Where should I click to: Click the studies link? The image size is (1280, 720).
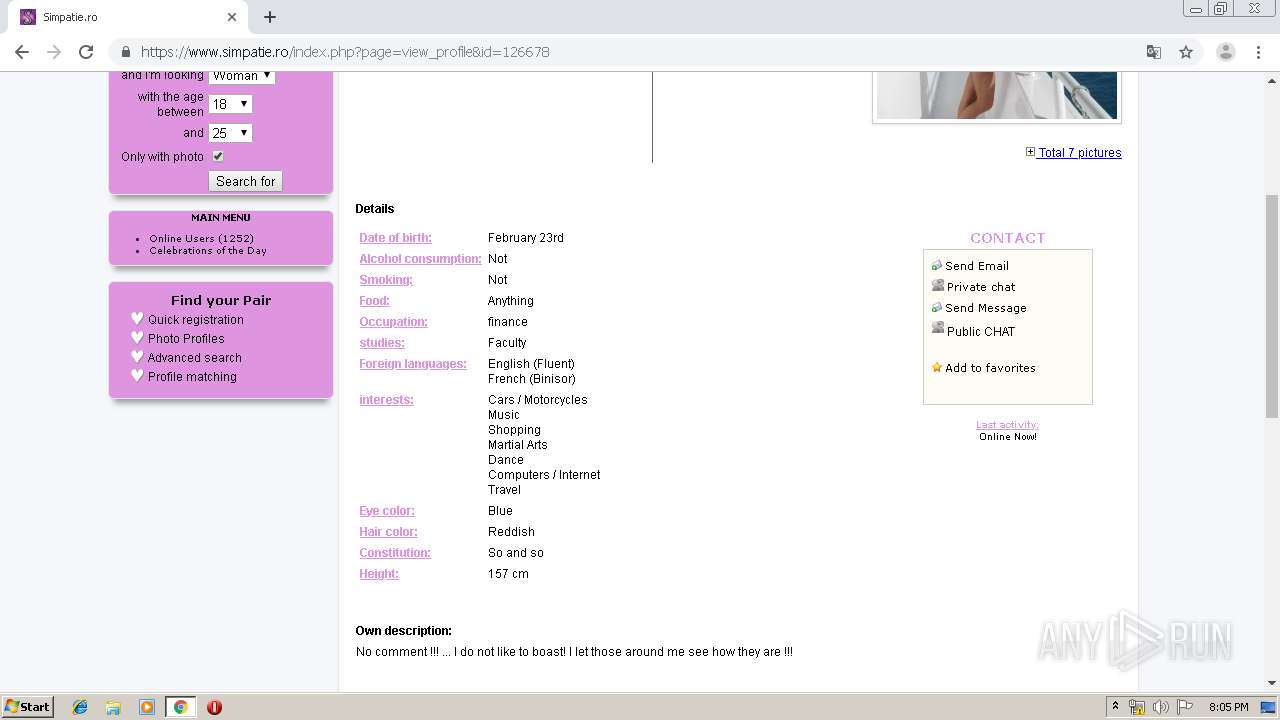(382, 342)
